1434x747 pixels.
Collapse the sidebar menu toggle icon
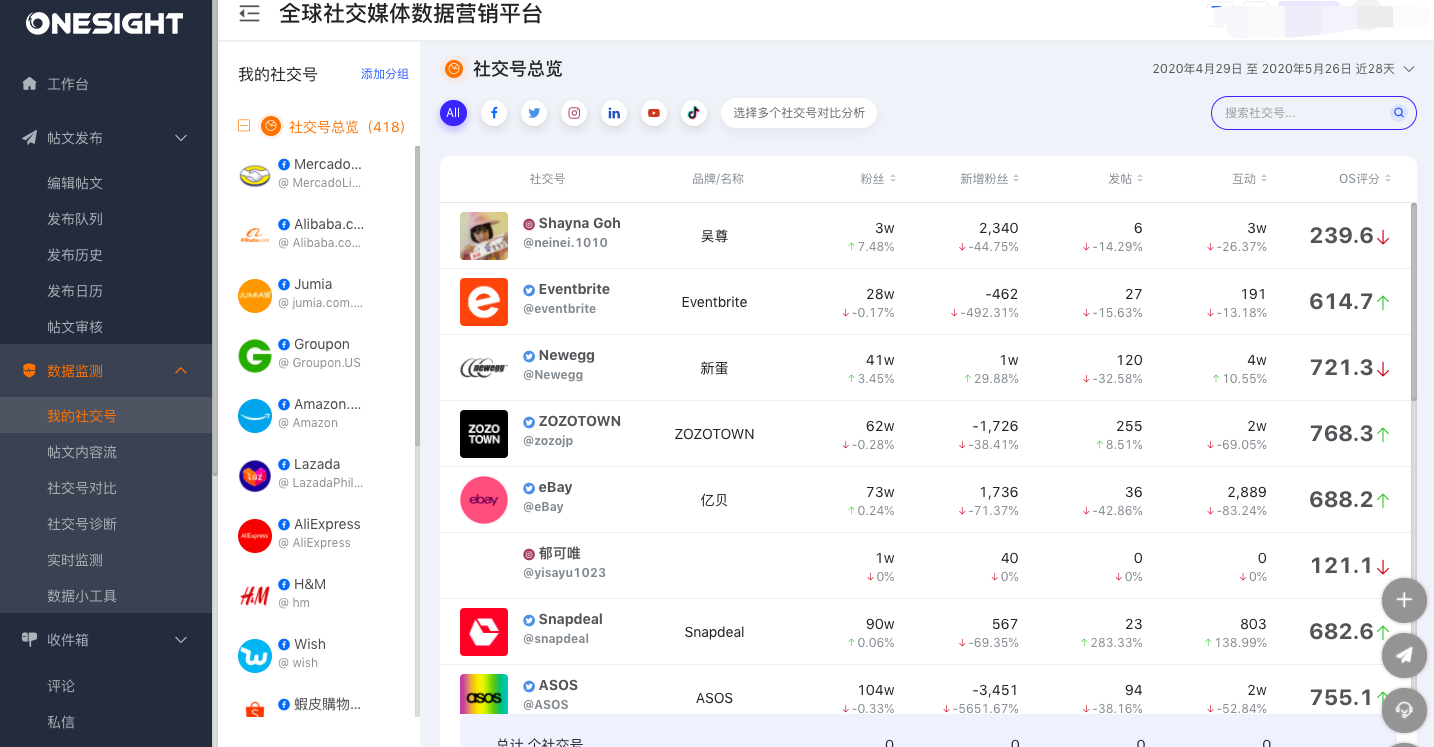click(x=250, y=13)
